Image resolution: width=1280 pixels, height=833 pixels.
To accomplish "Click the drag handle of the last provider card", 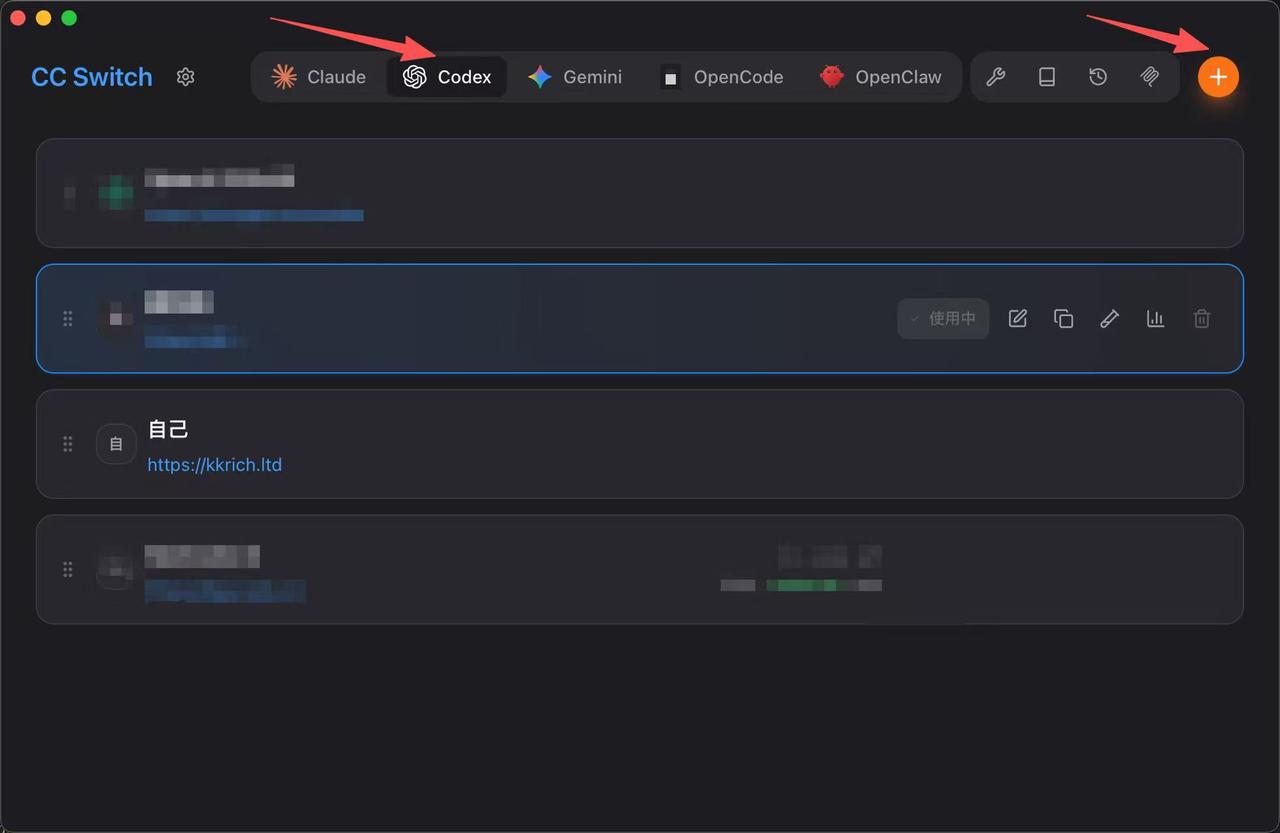I will 68,569.
